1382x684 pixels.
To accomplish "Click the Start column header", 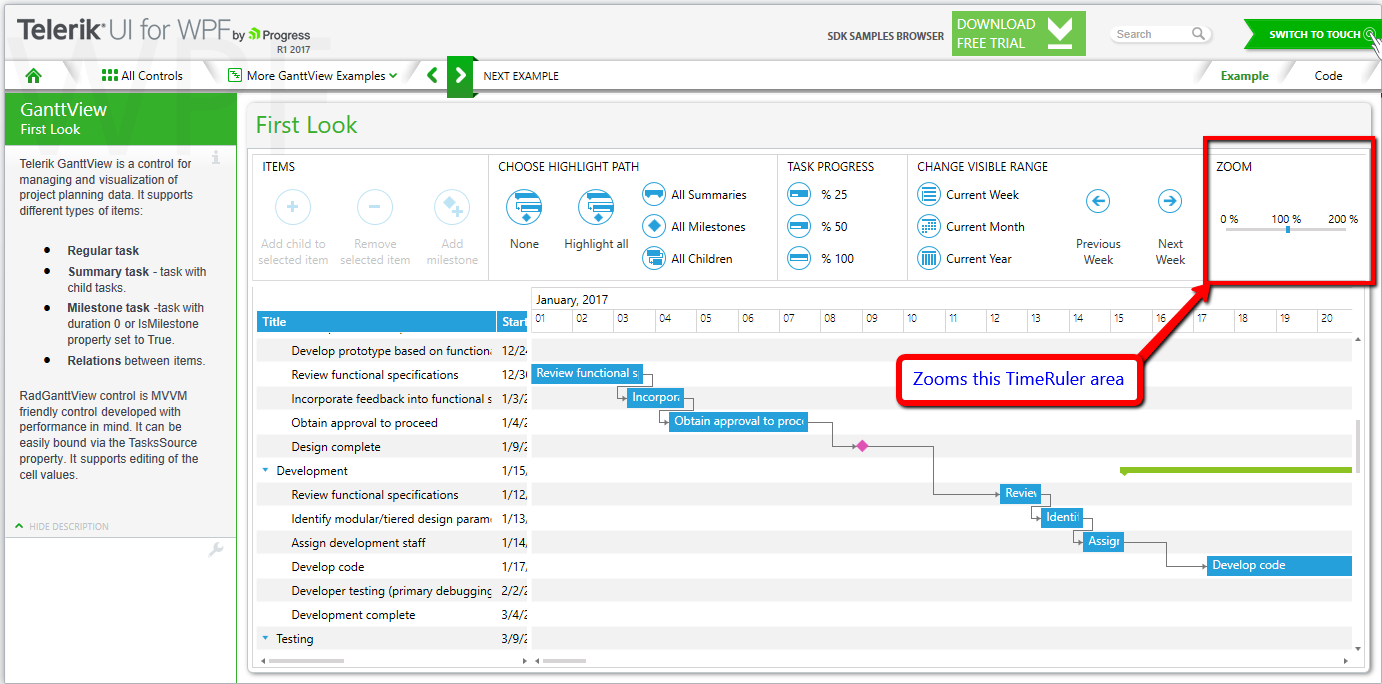I will [x=514, y=322].
